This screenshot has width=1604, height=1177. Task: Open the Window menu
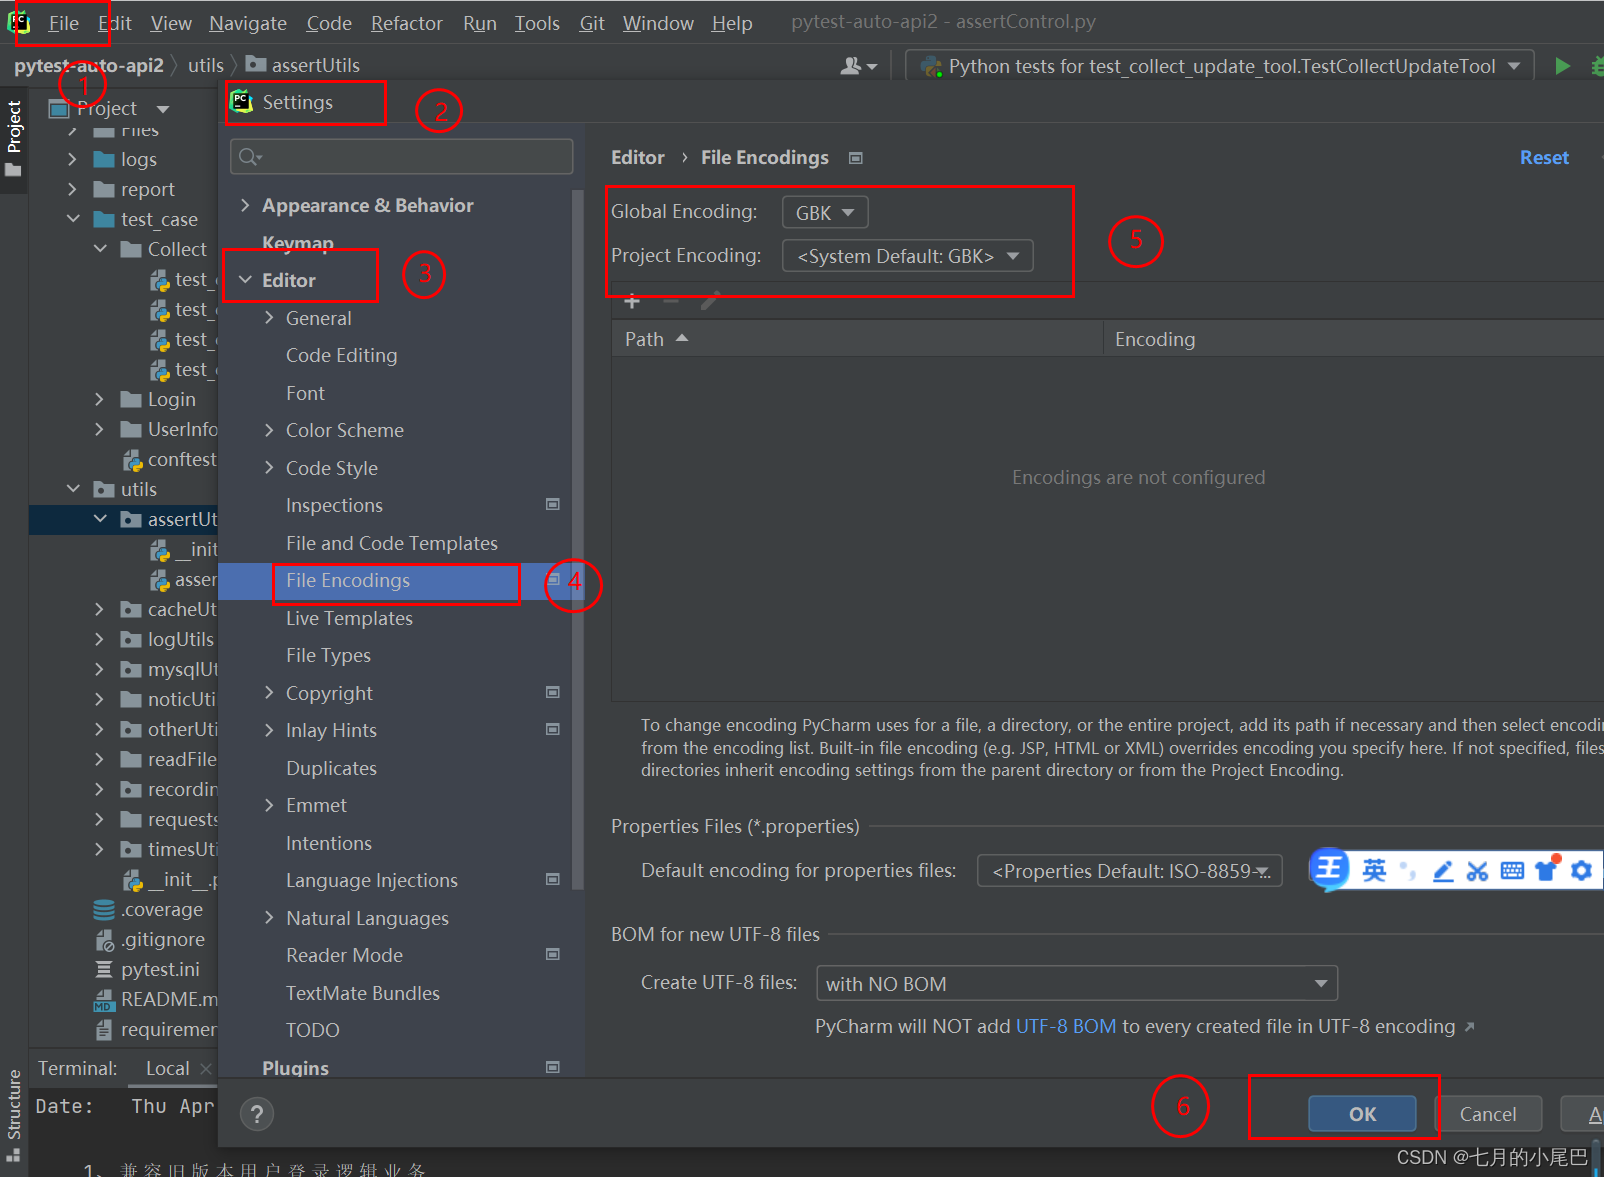(658, 23)
